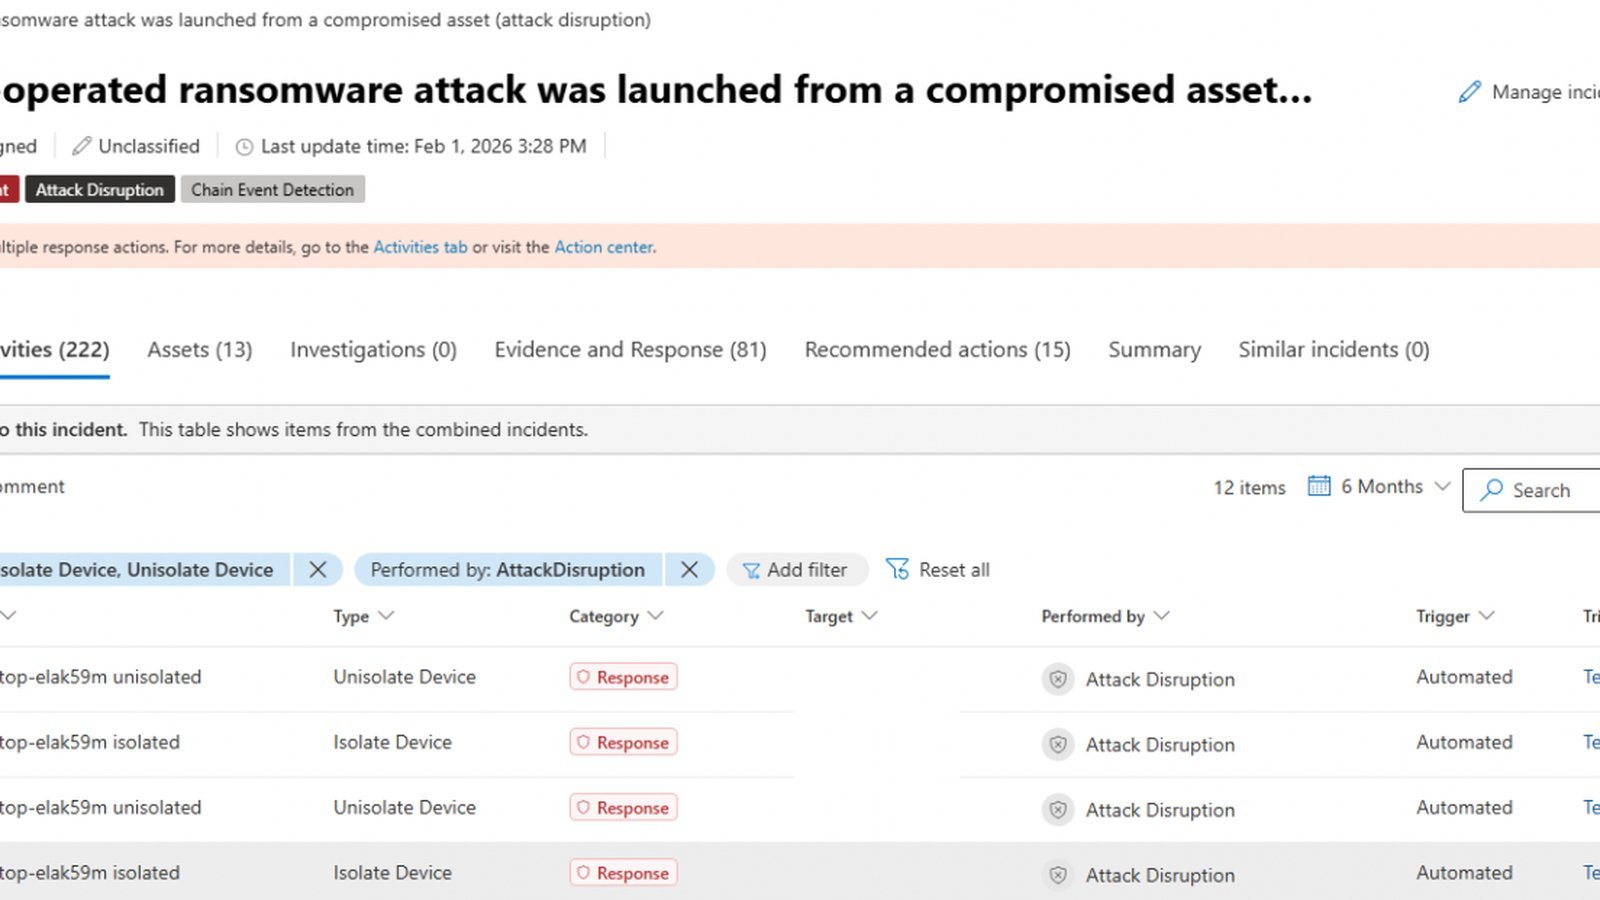Click the Response badge in fourth row
The image size is (1600, 900).
(624, 872)
